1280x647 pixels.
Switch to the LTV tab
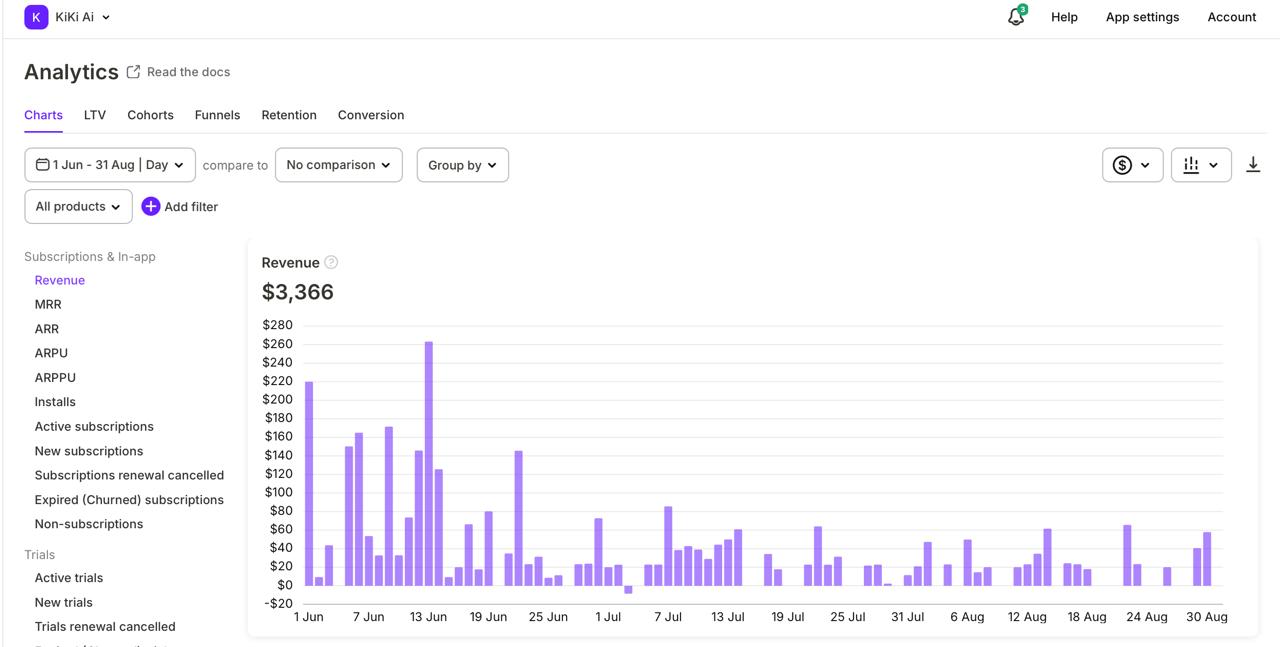point(95,115)
